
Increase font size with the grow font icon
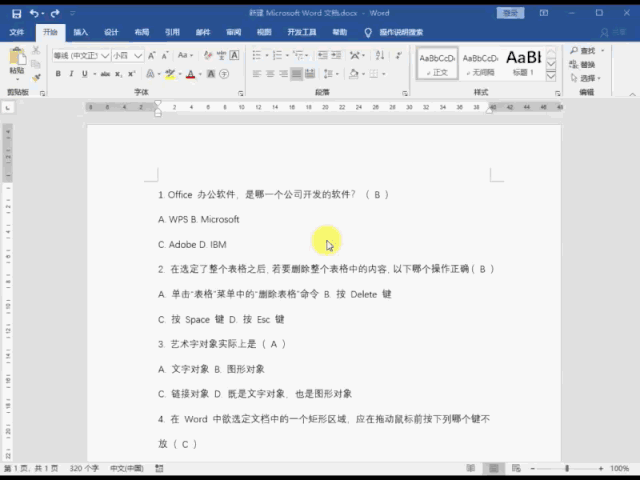click(x=151, y=55)
